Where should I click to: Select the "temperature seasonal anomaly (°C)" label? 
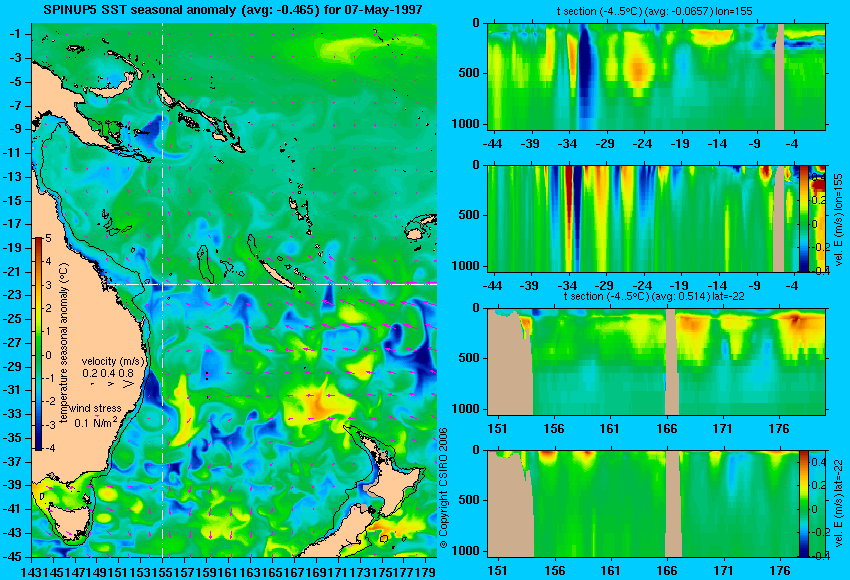pyautogui.click(x=65, y=343)
